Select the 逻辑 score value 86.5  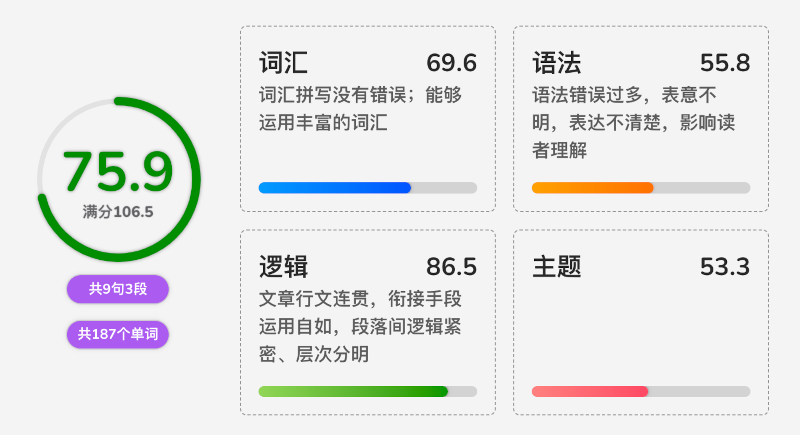tap(452, 267)
